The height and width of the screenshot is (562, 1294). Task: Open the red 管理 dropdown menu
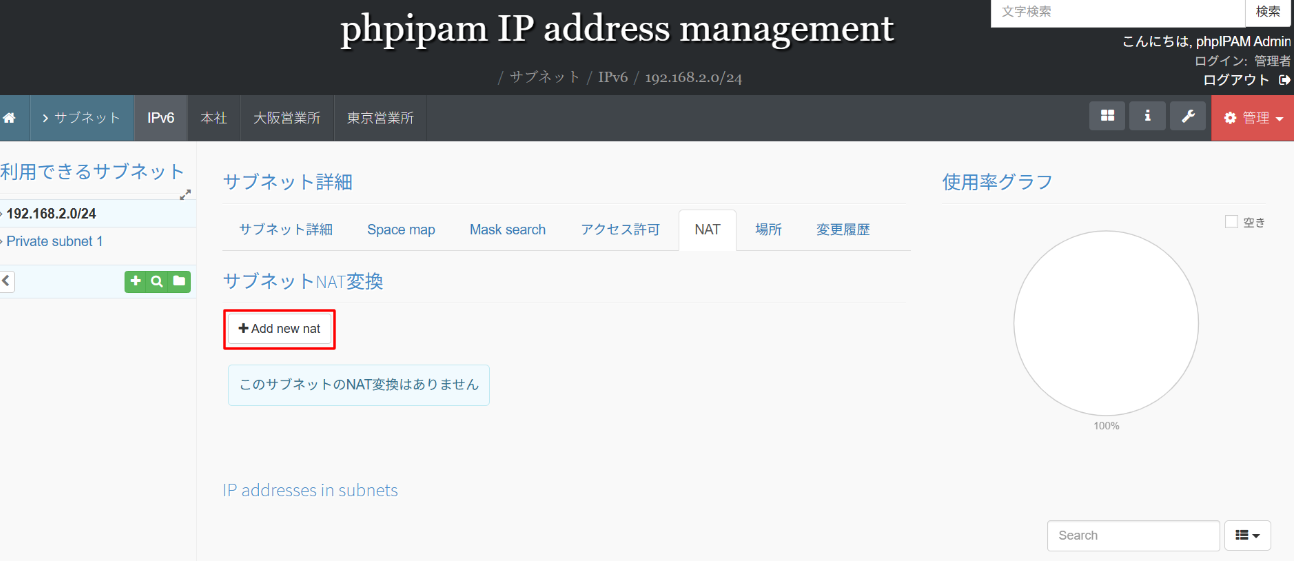[x=1253, y=118]
